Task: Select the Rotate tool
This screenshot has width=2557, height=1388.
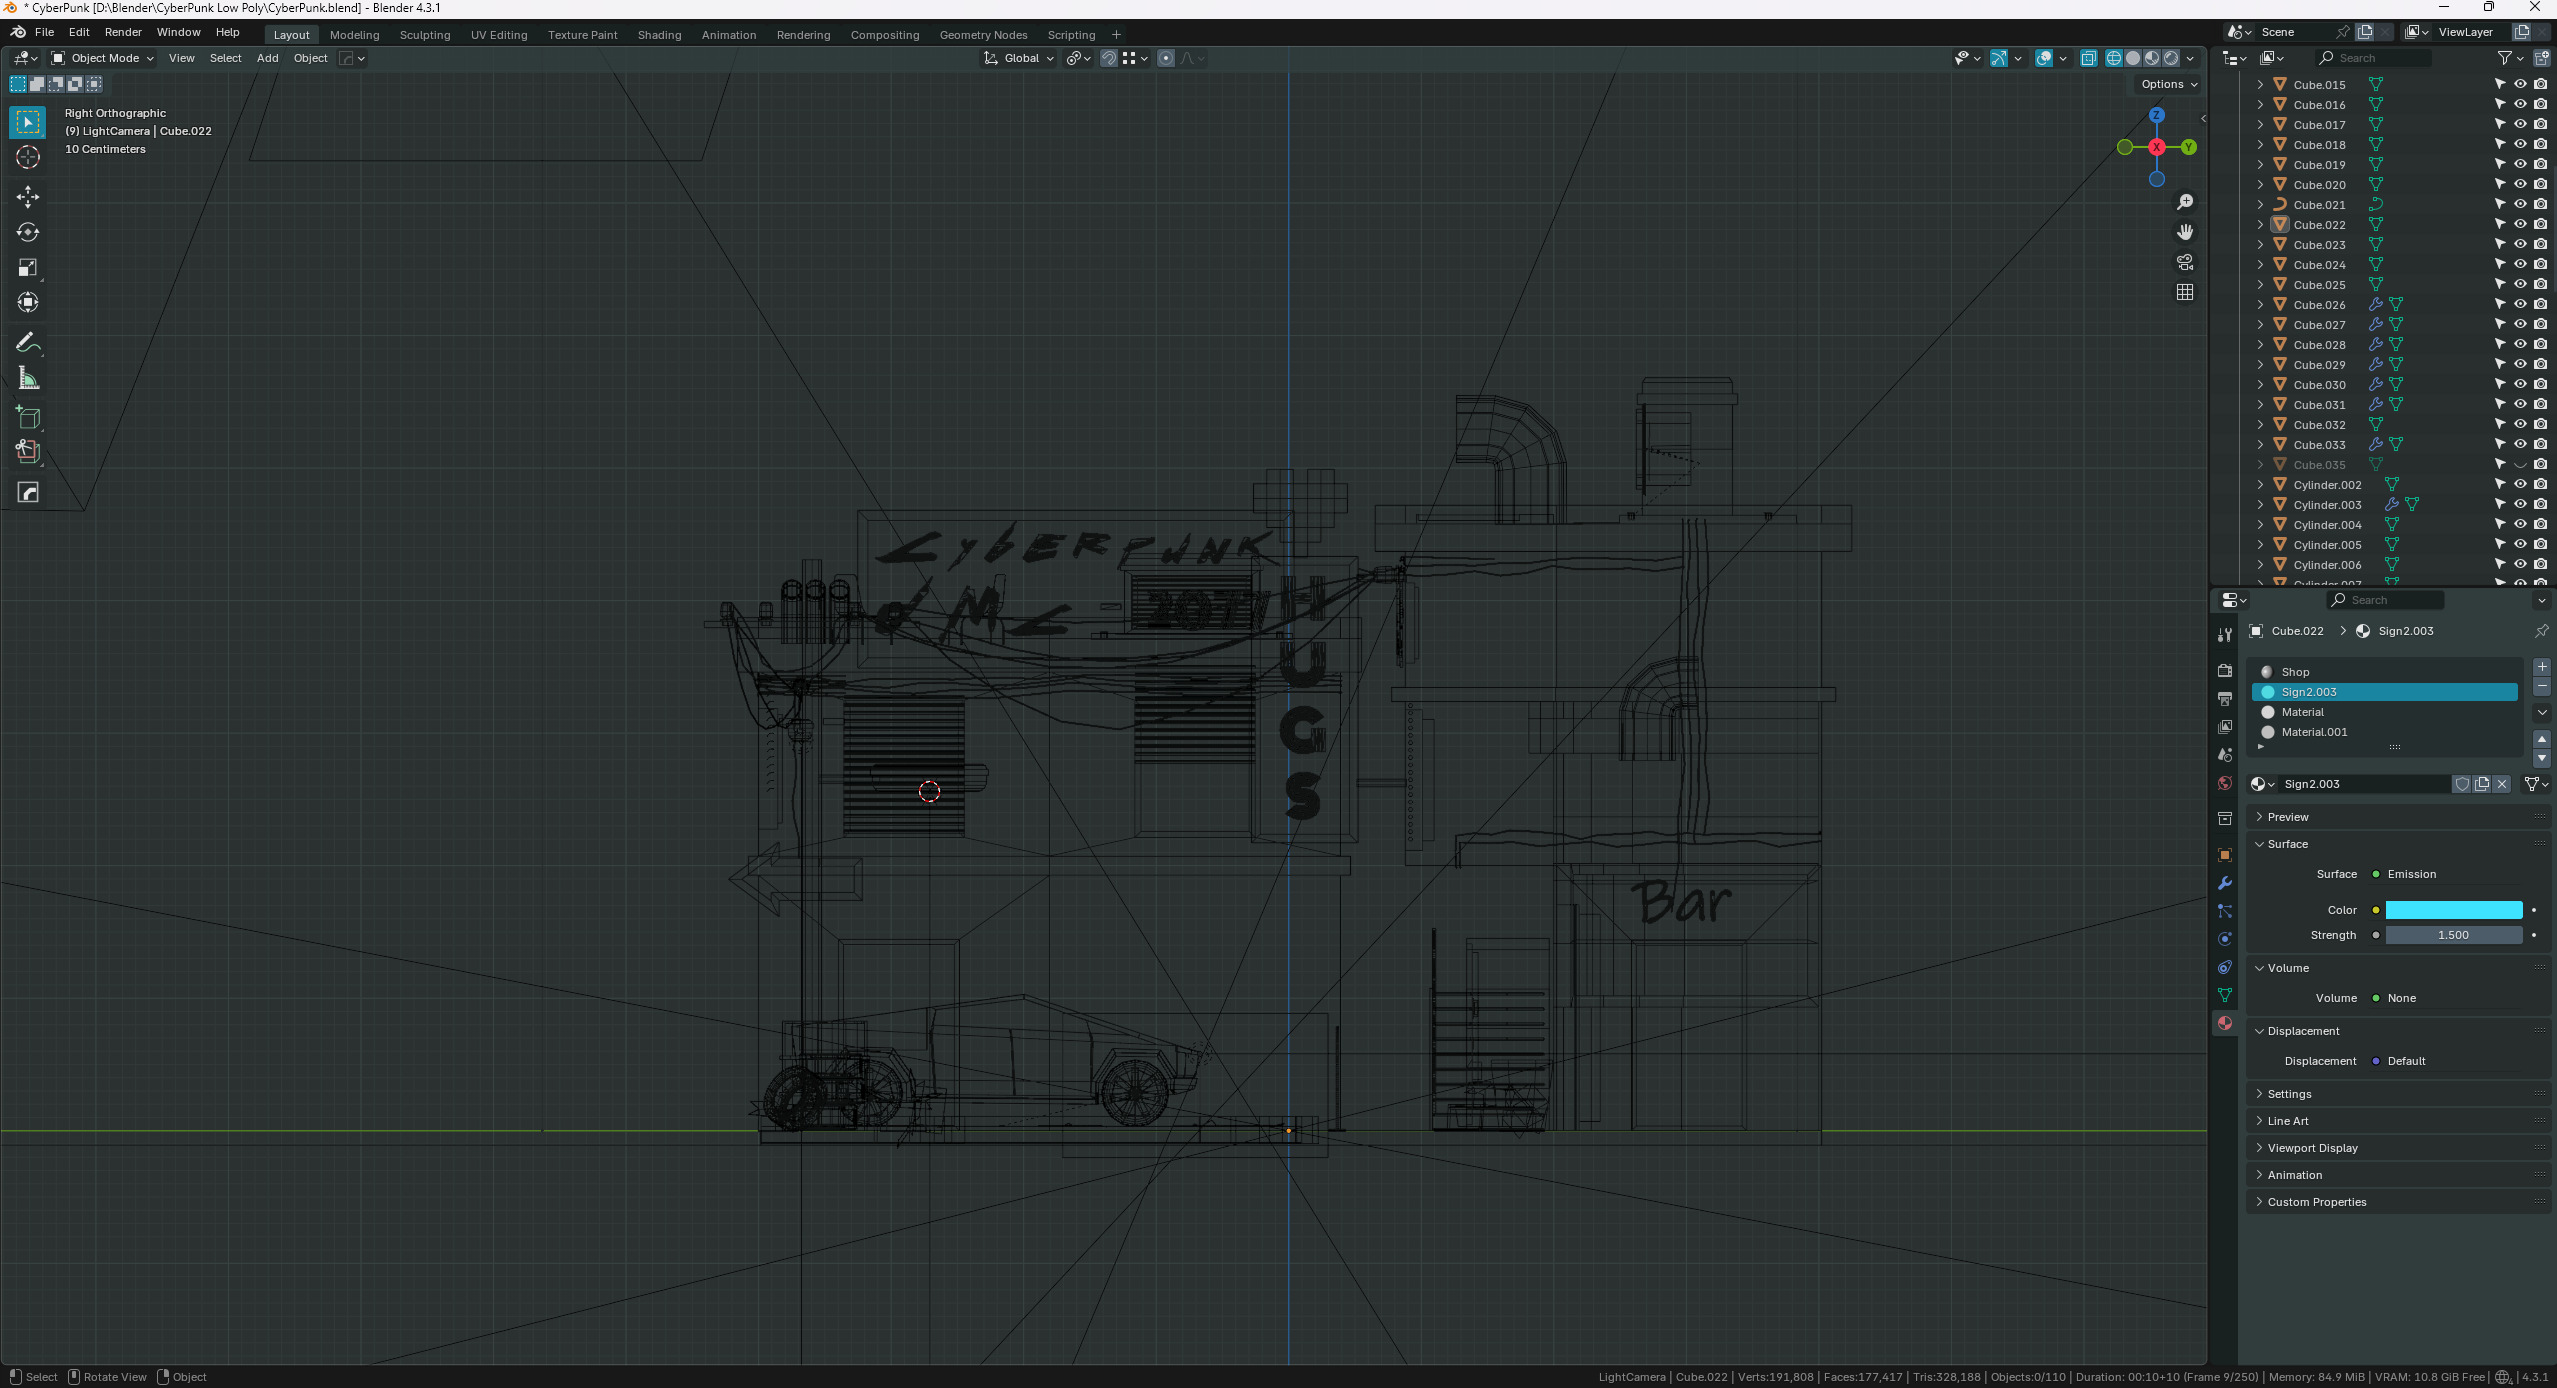Action: 28,232
